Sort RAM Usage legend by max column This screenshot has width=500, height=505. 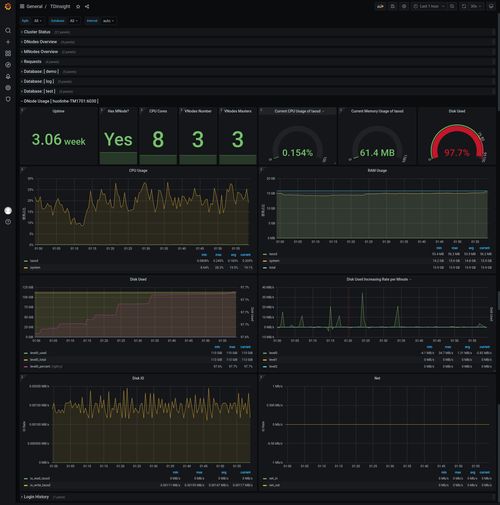click(455, 248)
